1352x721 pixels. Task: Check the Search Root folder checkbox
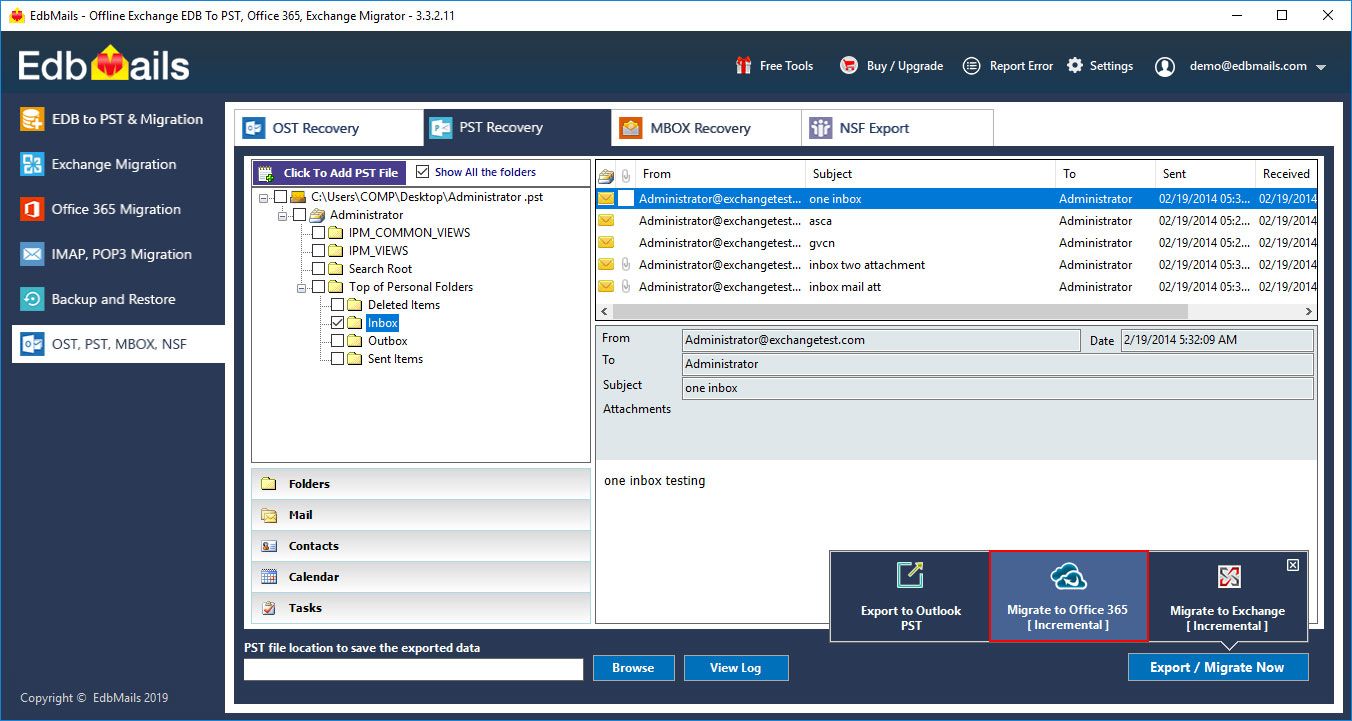[318, 269]
